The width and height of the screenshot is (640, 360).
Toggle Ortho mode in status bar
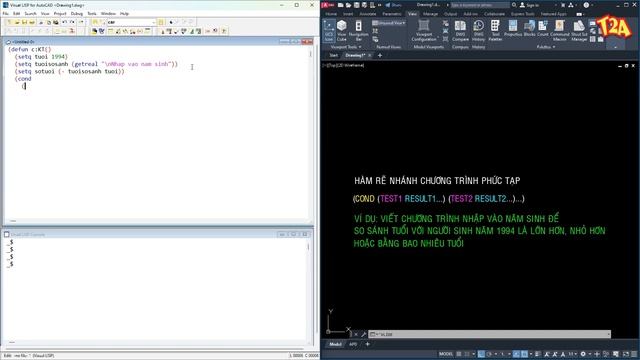pyautogui.click(x=482, y=354)
